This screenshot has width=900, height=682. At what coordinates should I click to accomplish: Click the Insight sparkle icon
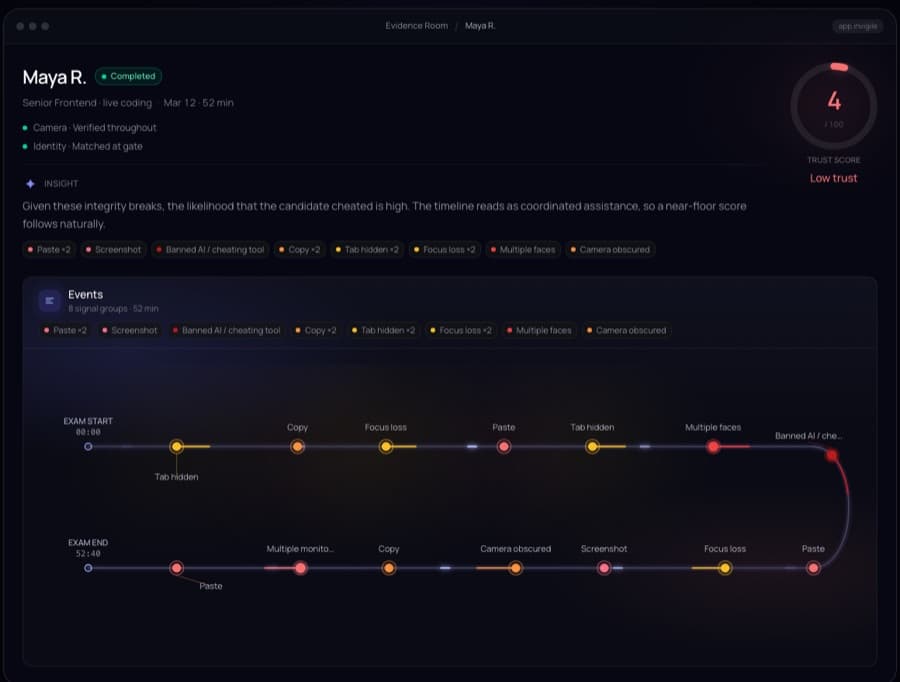click(30, 184)
